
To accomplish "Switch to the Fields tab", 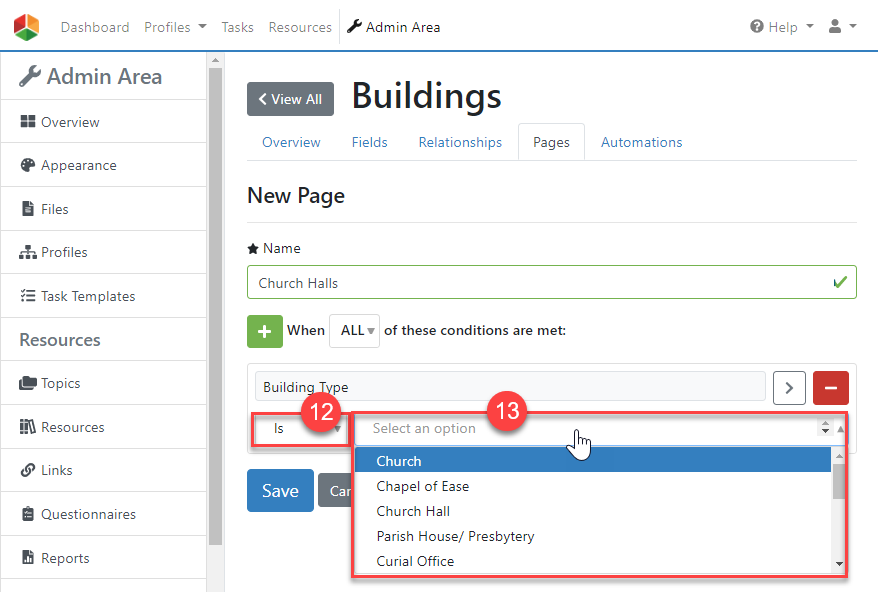I will click(369, 142).
